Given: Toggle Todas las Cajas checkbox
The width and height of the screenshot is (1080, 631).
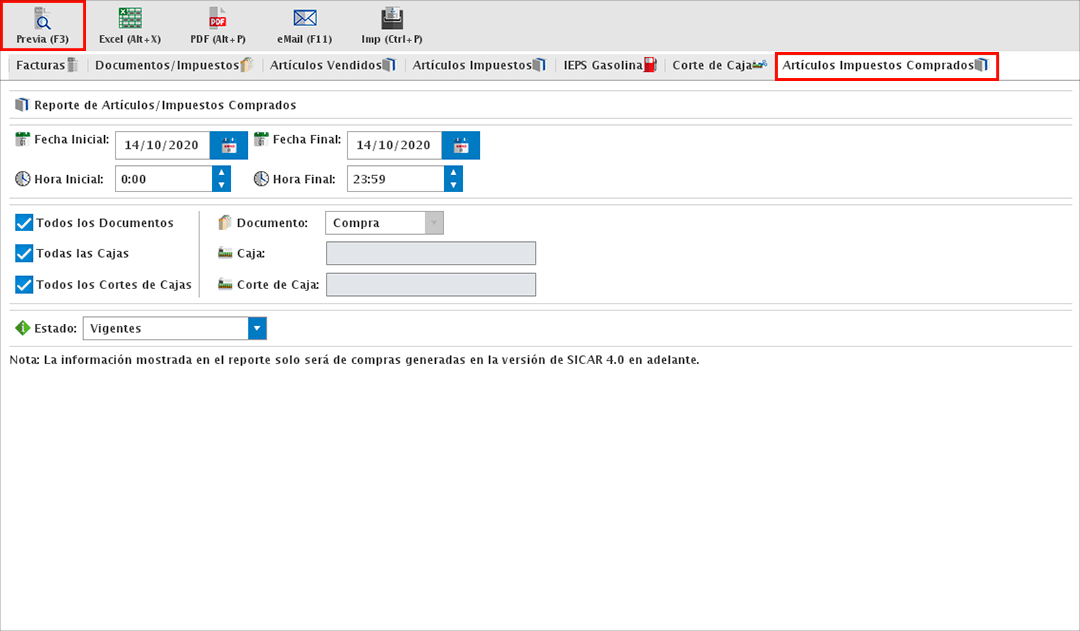Looking at the screenshot, I should pyautogui.click(x=25, y=253).
